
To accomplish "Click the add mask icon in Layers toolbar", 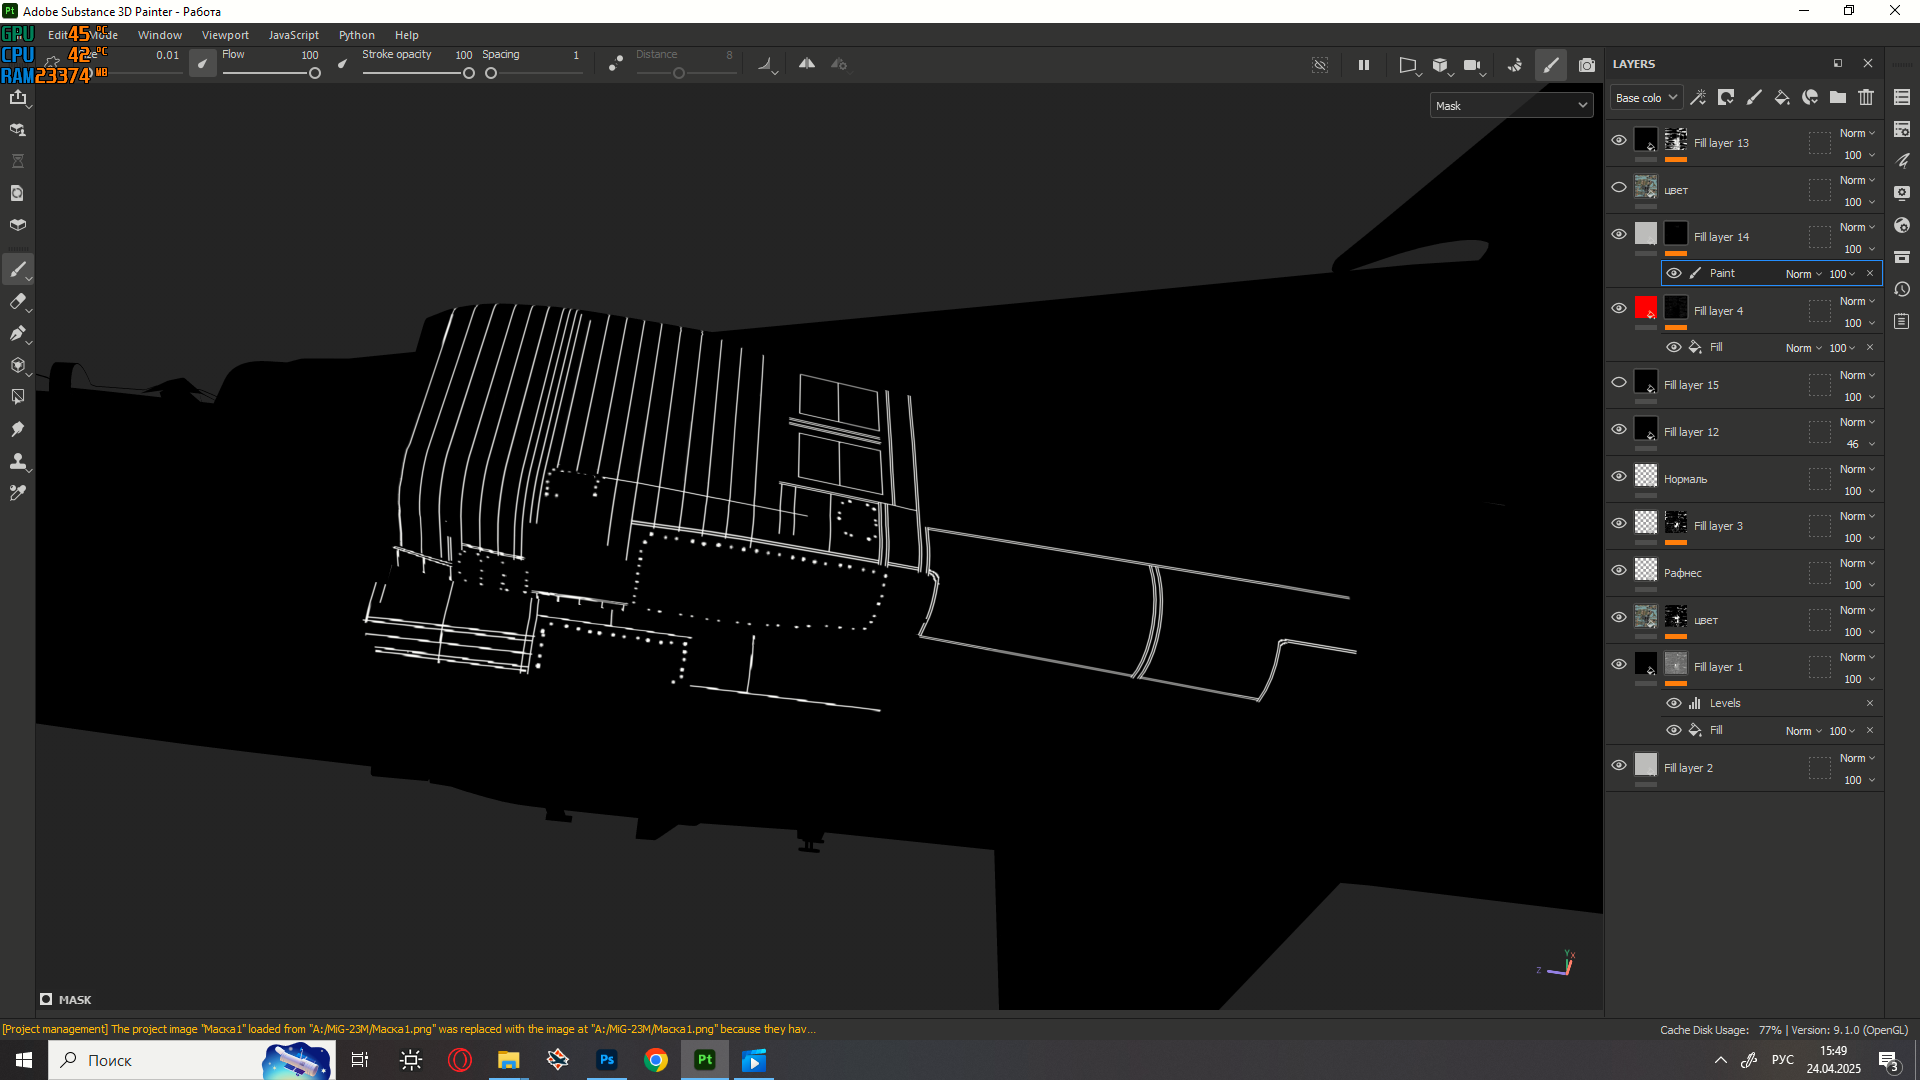I will click(1726, 97).
